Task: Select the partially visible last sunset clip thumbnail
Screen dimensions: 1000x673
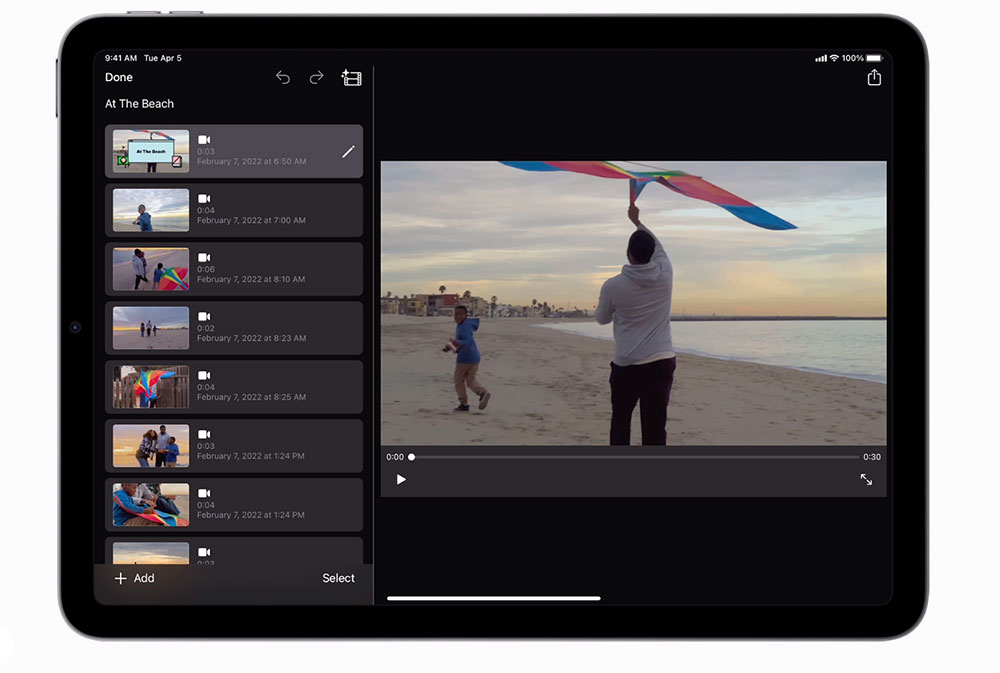Action: 151,553
